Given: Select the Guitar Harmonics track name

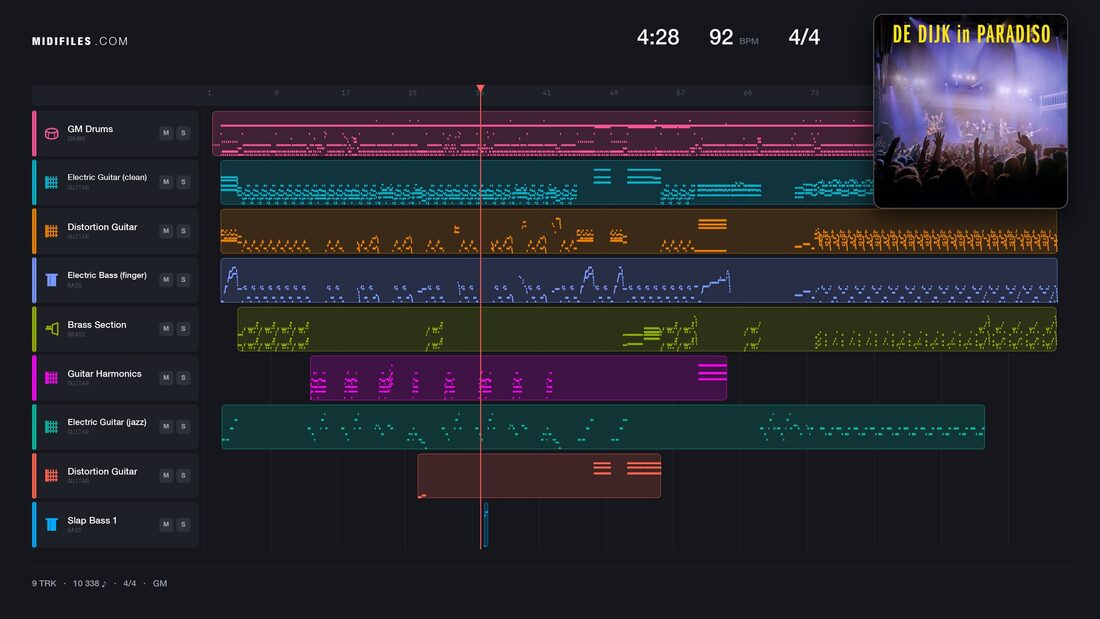Looking at the screenshot, I should point(105,373).
